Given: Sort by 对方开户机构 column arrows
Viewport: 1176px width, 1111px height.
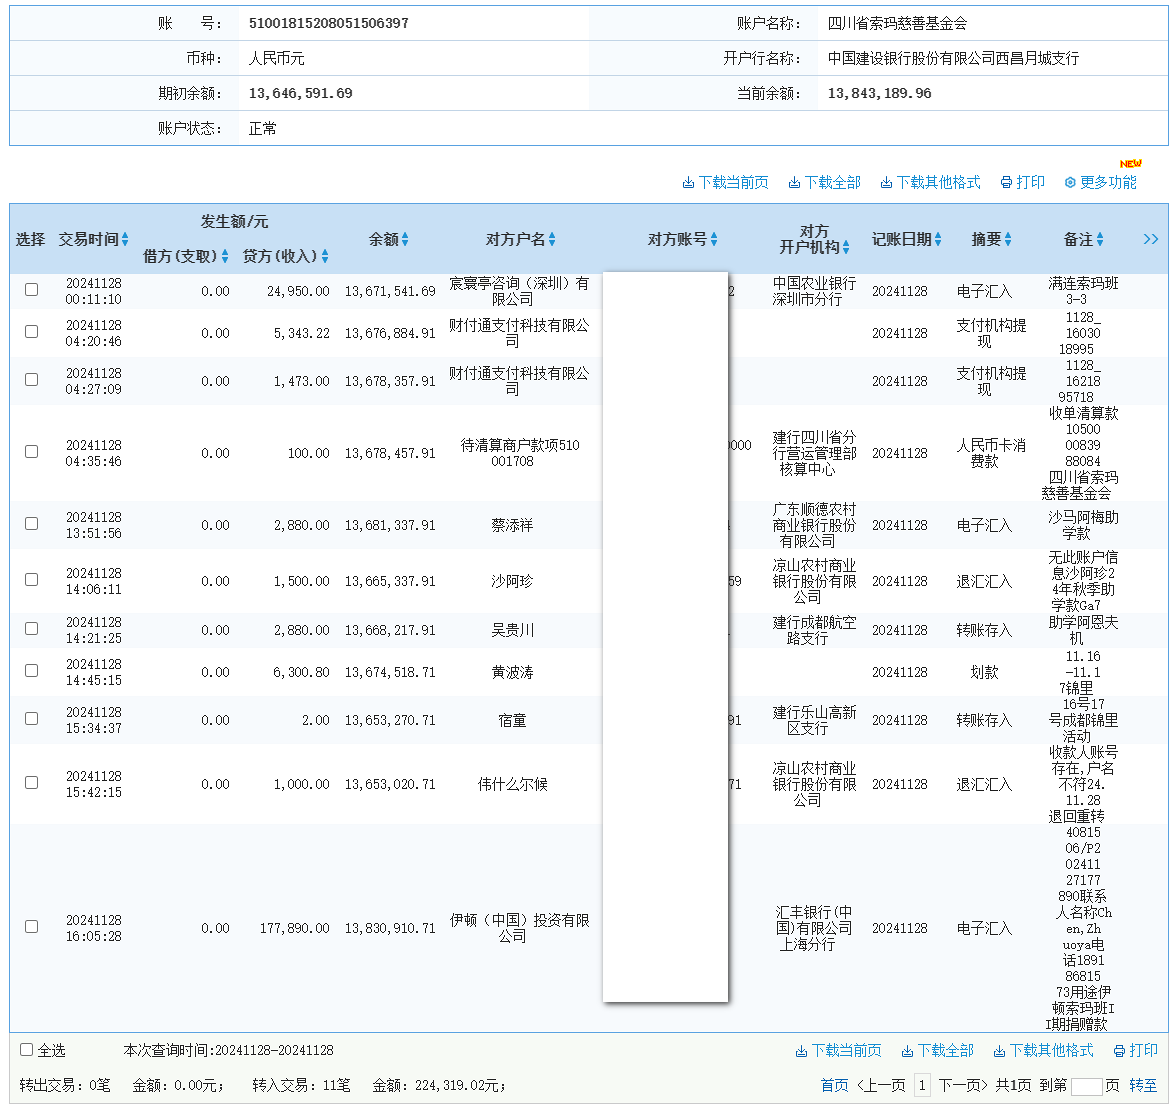Looking at the screenshot, I should click(x=846, y=248).
